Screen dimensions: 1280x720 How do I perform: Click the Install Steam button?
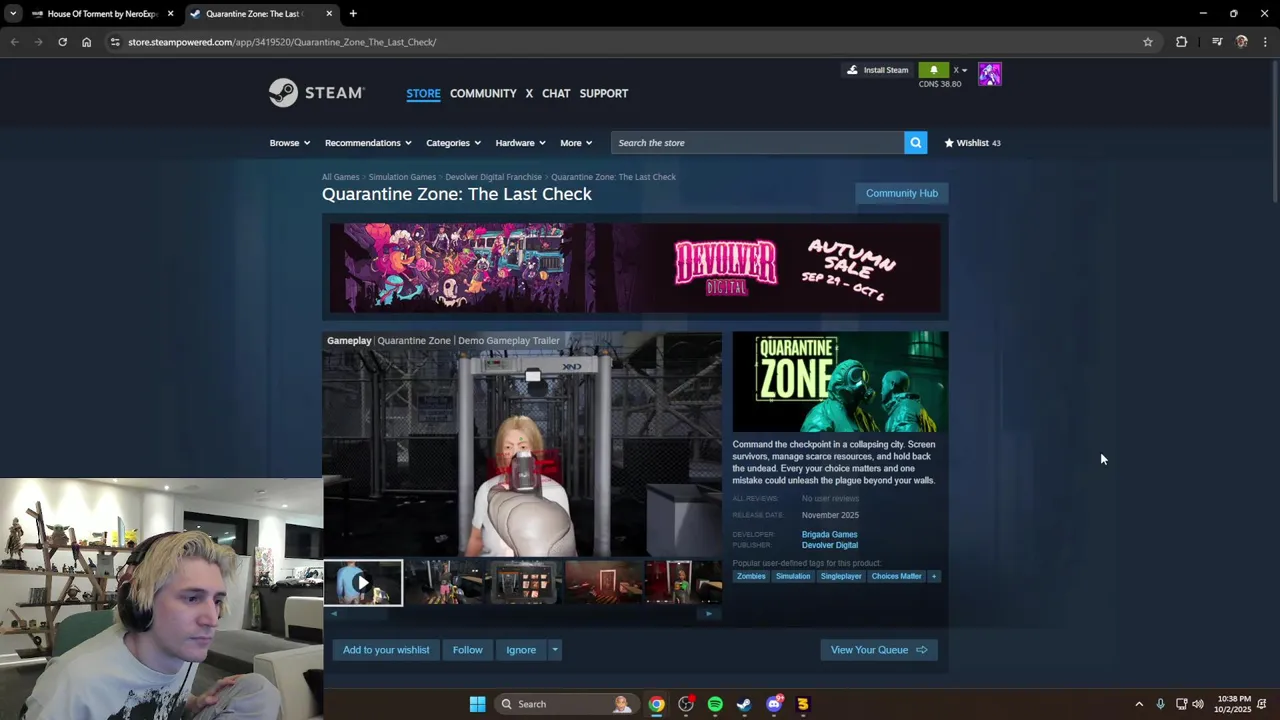[x=877, y=70]
